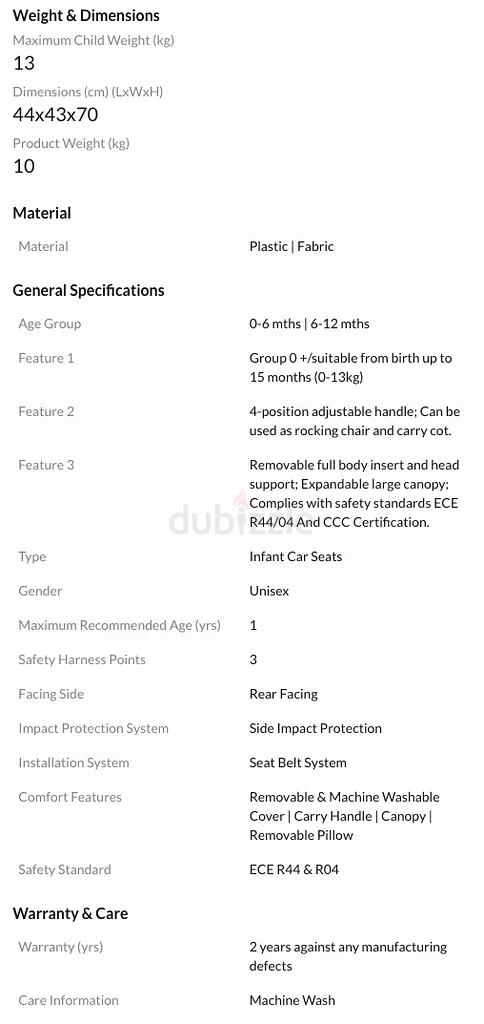Click the Feature 2 adjustable handle text
Viewport: 484px width, 1024px height.
pyautogui.click(x=355, y=421)
